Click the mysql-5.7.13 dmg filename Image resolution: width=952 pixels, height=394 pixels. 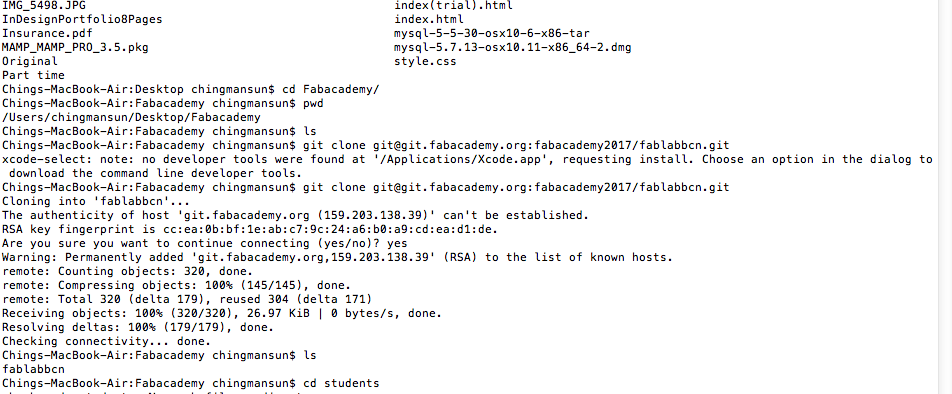pyautogui.click(x=512, y=47)
